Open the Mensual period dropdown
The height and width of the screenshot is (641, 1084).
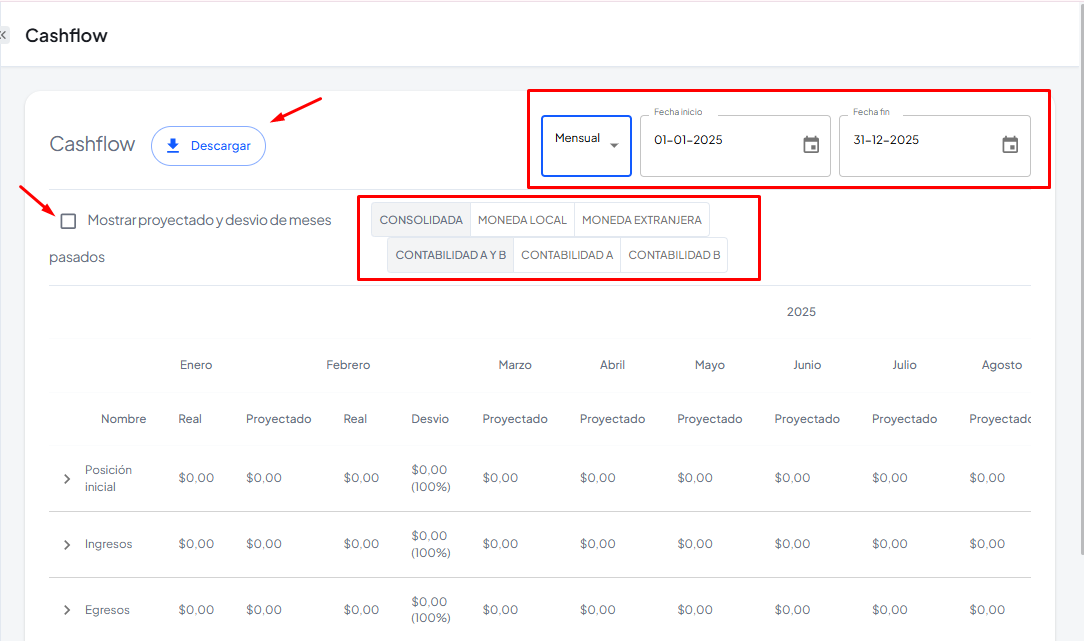[587, 145]
